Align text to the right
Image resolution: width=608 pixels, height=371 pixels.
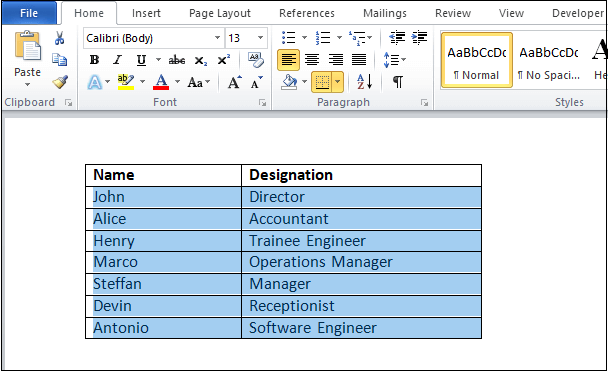pyautogui.click(x=336, y=60)
